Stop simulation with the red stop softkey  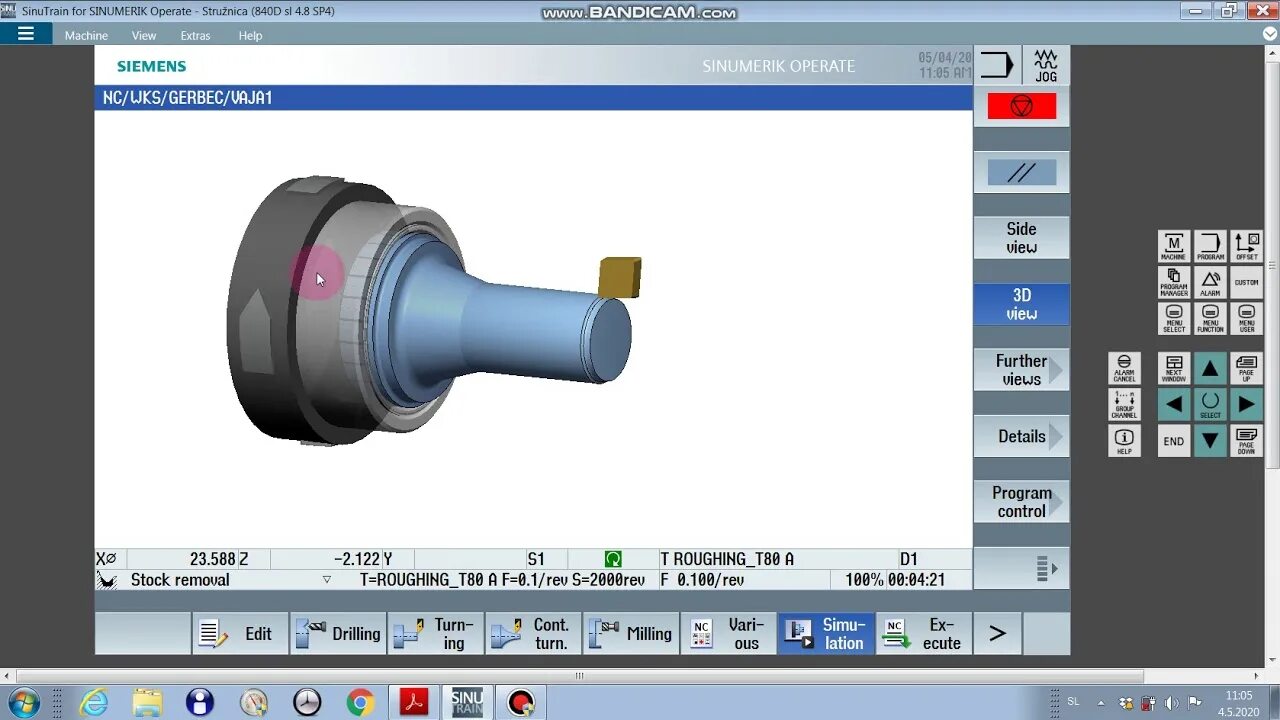(1021, 106)
